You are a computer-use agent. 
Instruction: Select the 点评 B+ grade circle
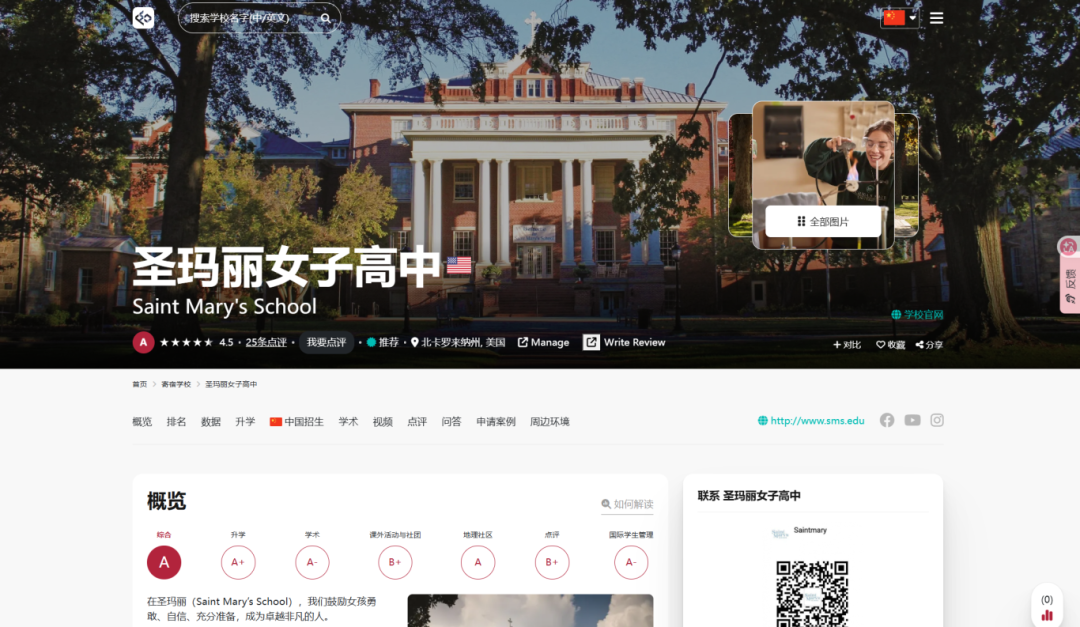552,562
